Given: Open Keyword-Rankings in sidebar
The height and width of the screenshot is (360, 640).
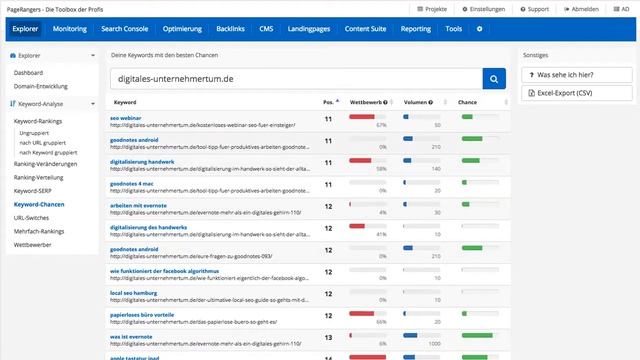Looking at the screenshot, I should click(x=38, y=121).
